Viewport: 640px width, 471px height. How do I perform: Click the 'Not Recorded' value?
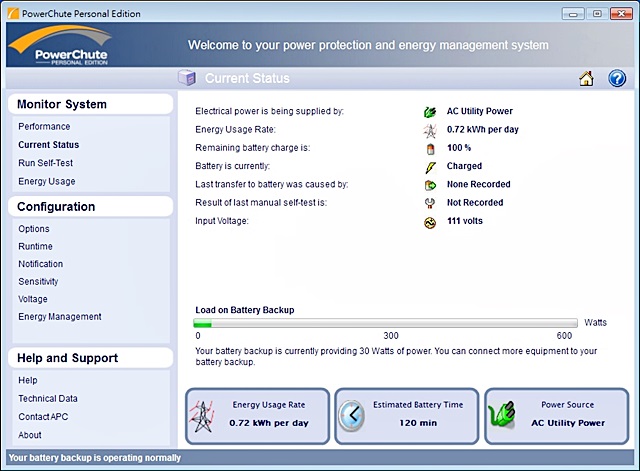(475, 203)
